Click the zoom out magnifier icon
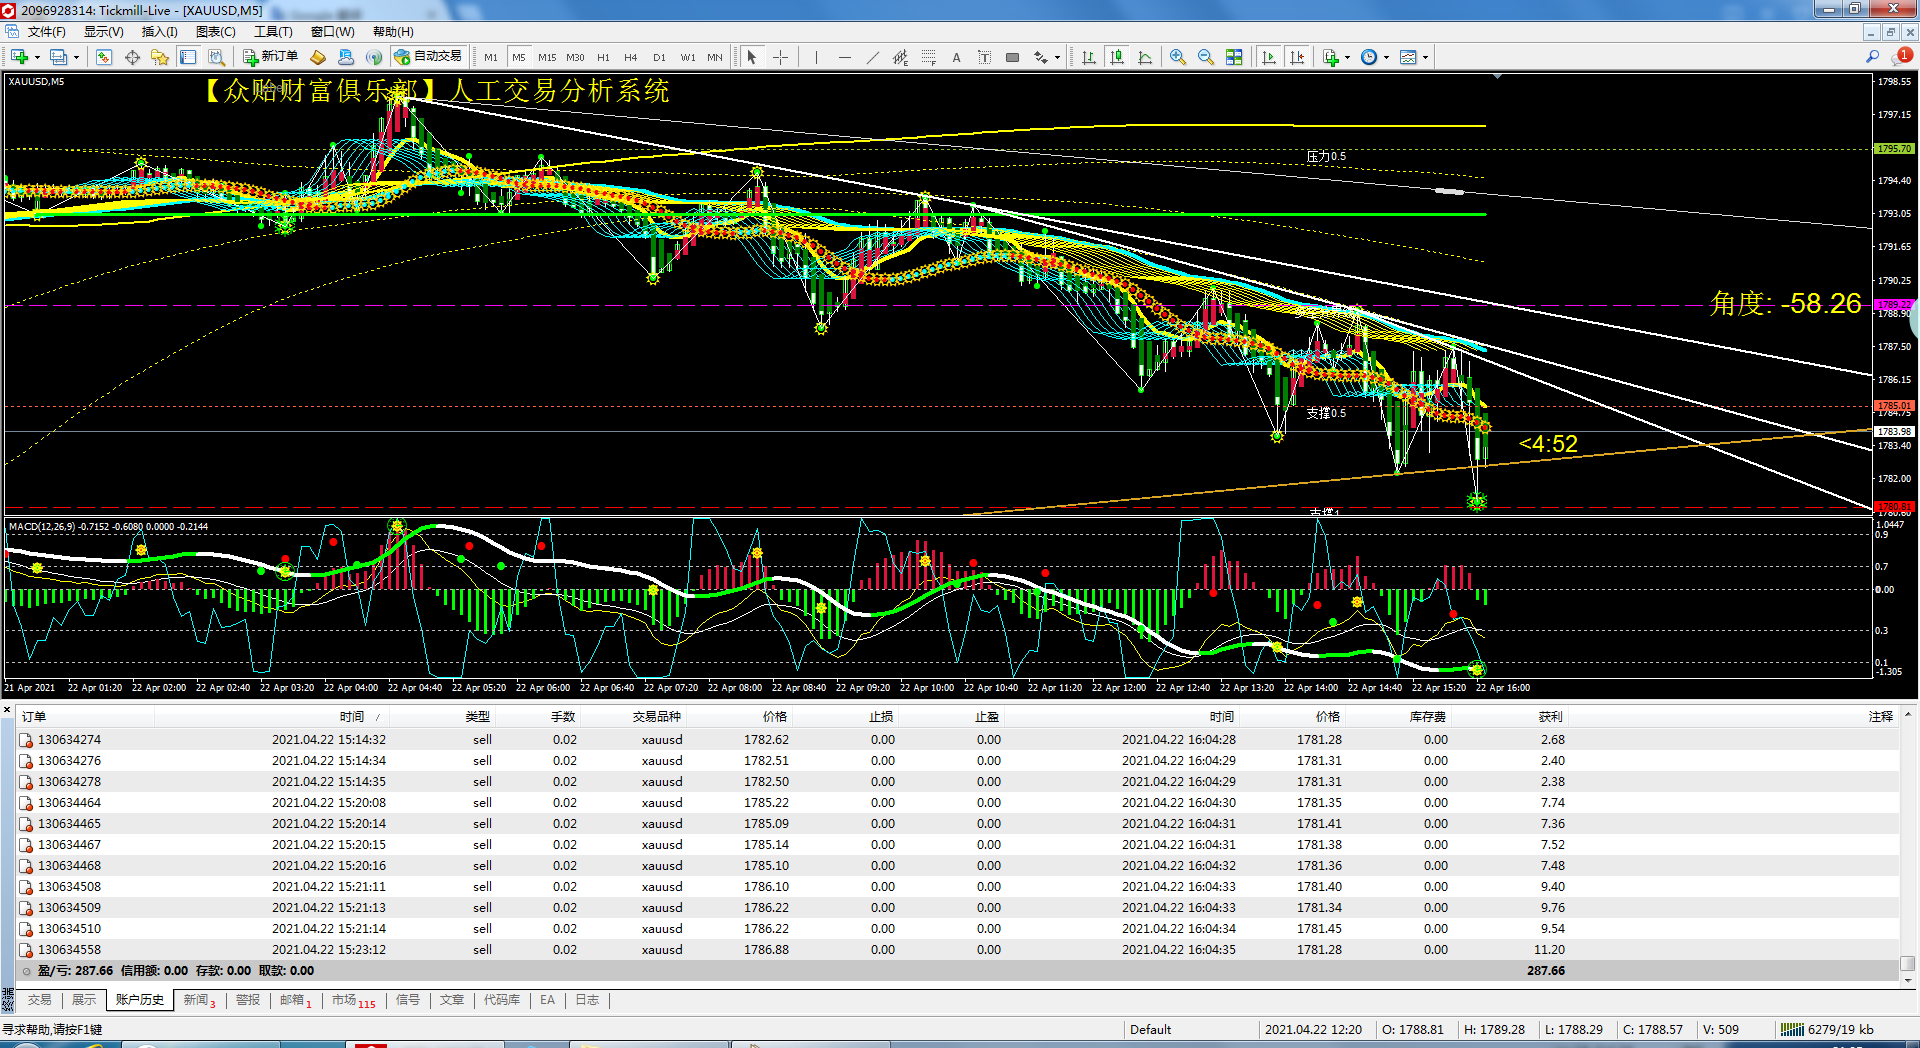Image resolution: width=1920 pixels, height=1048 pixels. pyautogui.click(x=1205, y=57)
